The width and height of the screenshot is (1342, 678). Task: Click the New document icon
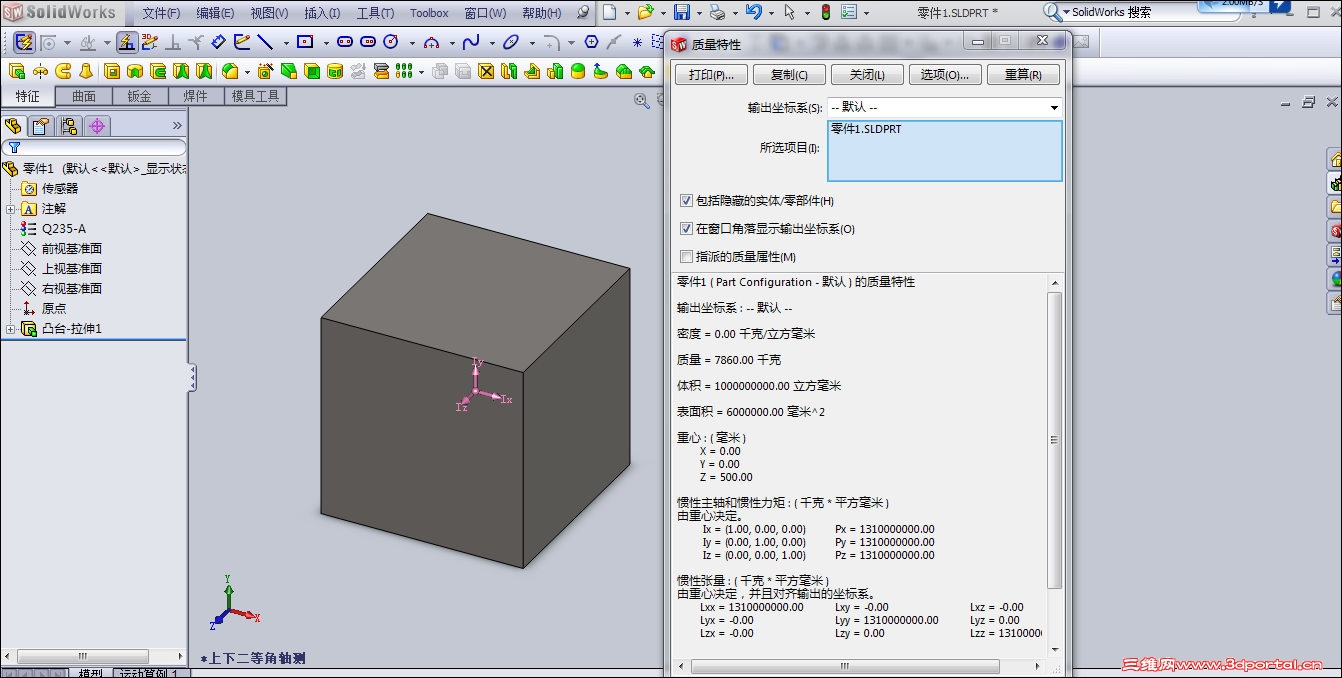tap(609, 12)
